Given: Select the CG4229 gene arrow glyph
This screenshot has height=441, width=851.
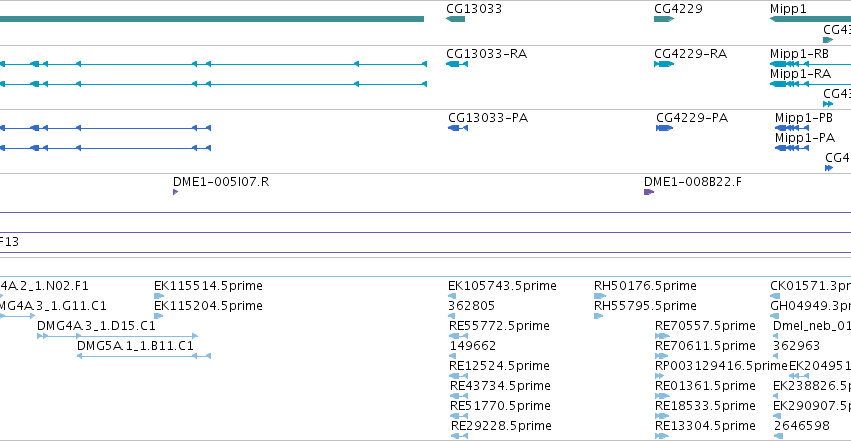Looking at the screenshot, I should coord(664,19).
